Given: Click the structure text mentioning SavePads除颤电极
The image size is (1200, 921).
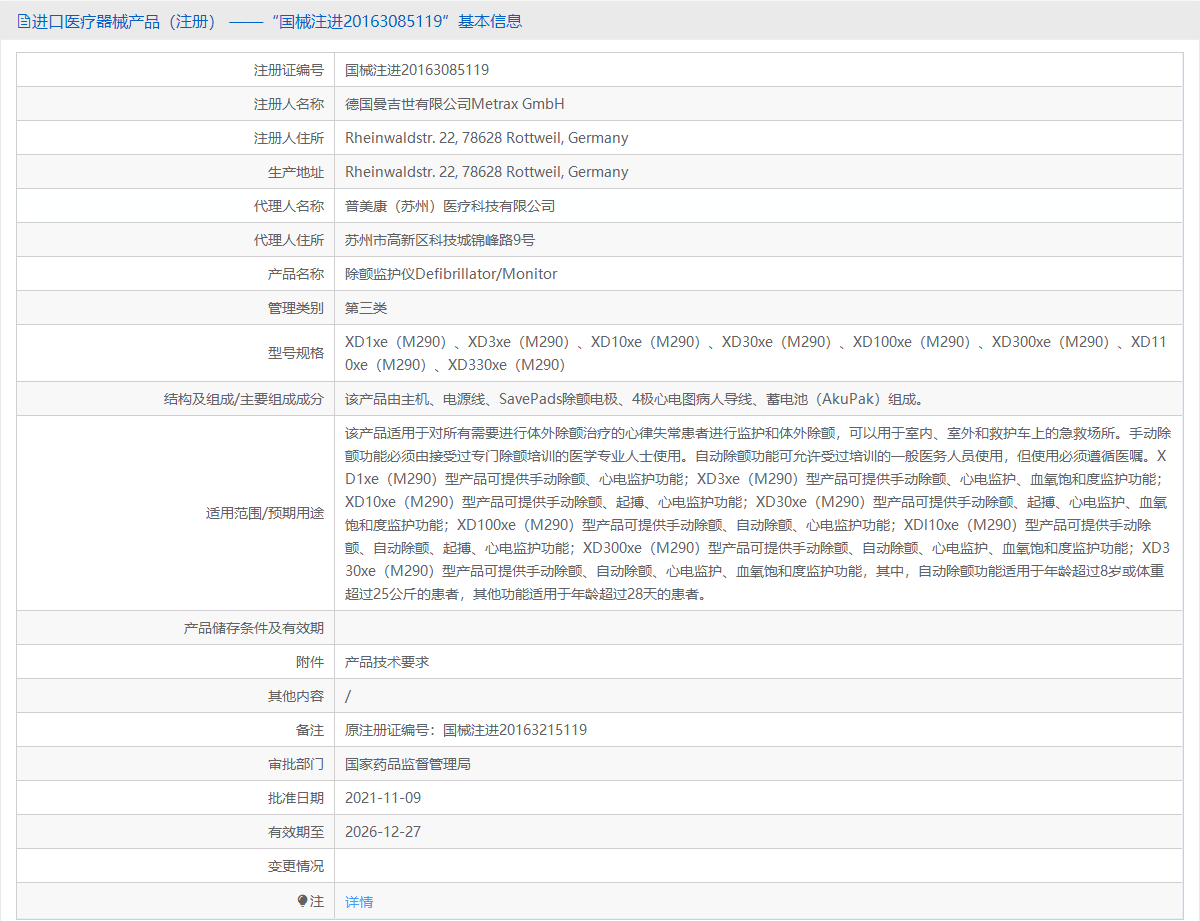Looking at the screenshot, I should 634,399.
